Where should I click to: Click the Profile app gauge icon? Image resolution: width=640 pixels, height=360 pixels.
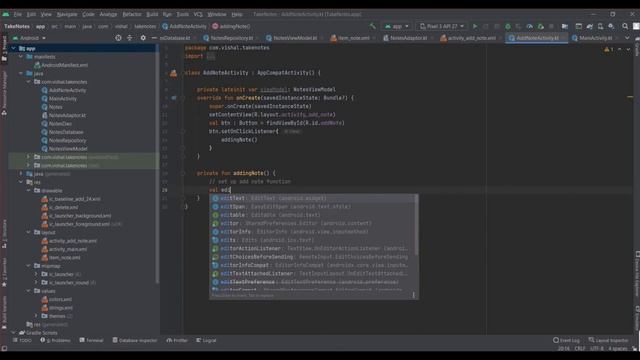pos(529,26)
